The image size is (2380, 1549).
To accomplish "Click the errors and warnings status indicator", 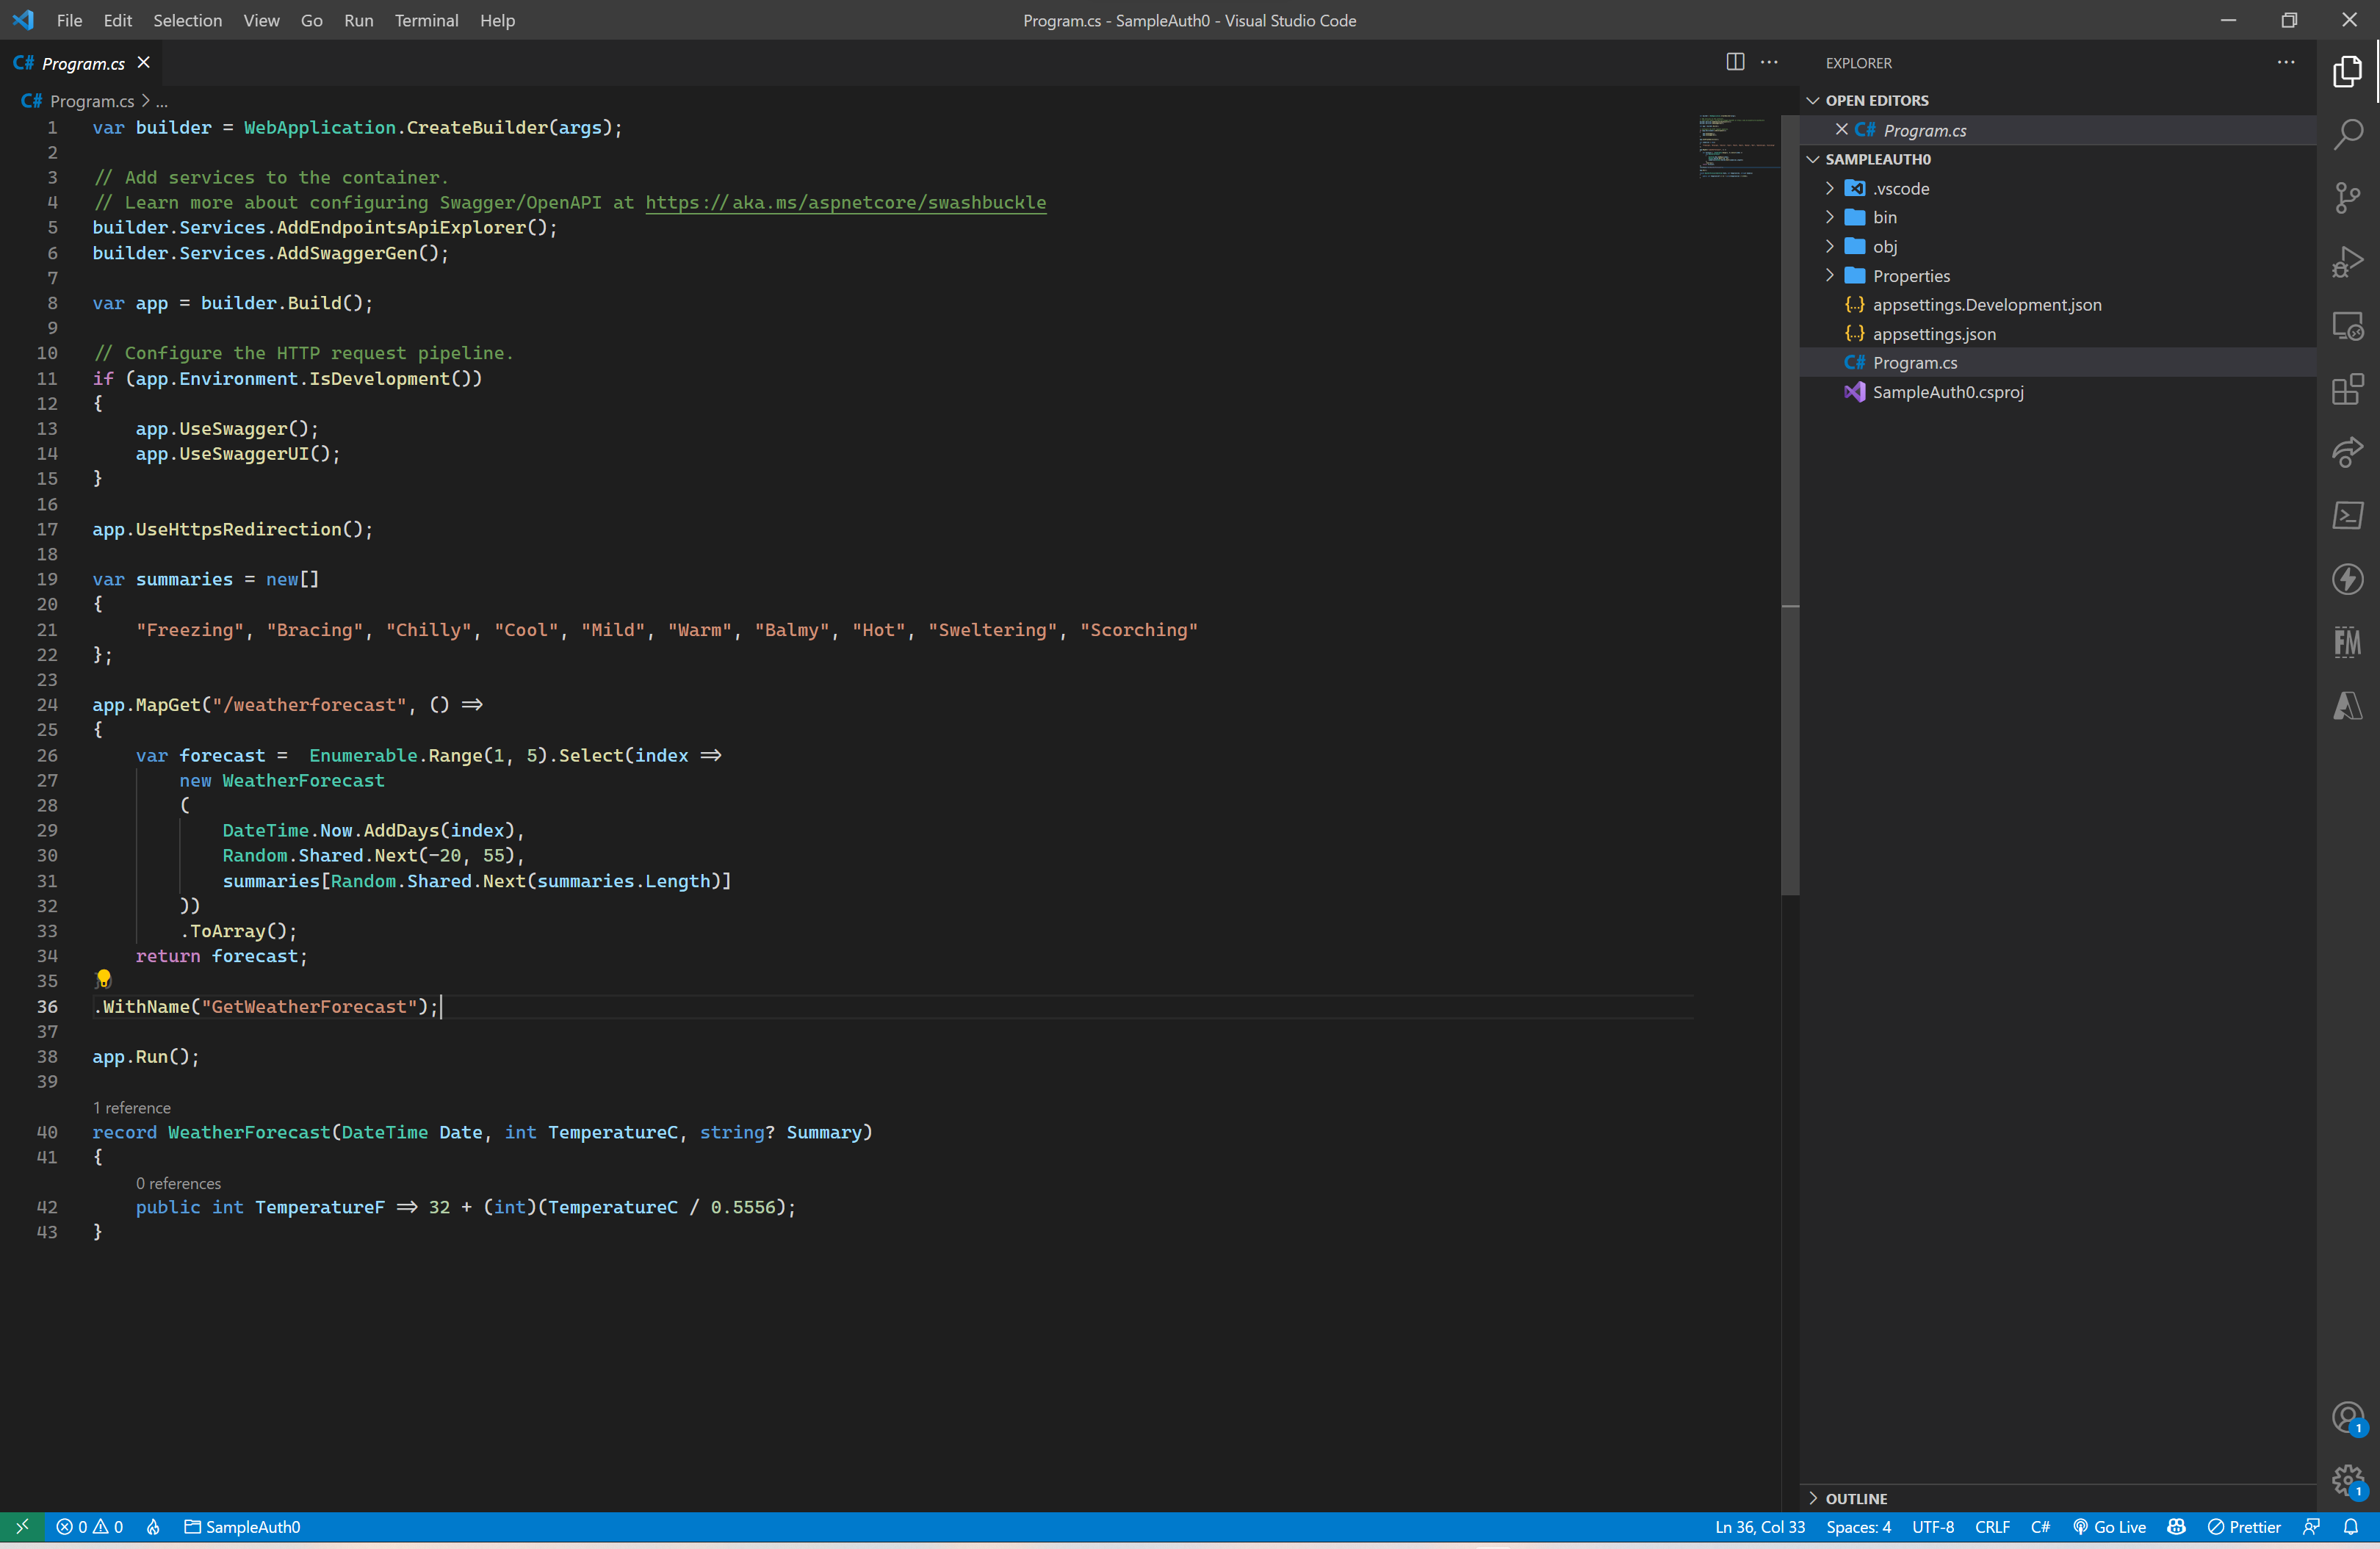I will coord(90,1527).
